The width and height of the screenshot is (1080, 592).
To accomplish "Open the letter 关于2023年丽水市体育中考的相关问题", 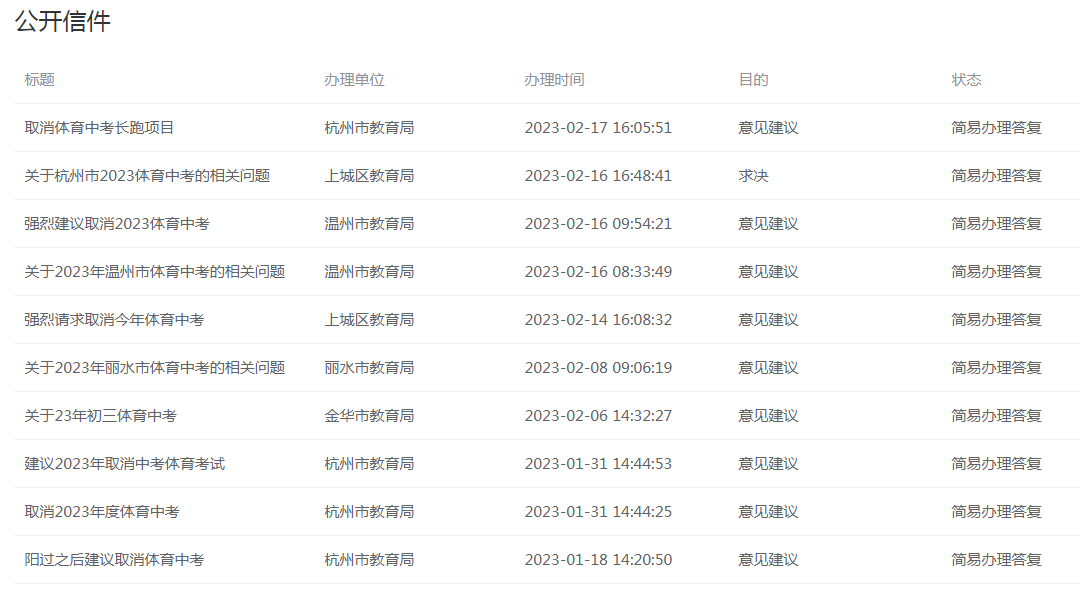I will [155, 367].
